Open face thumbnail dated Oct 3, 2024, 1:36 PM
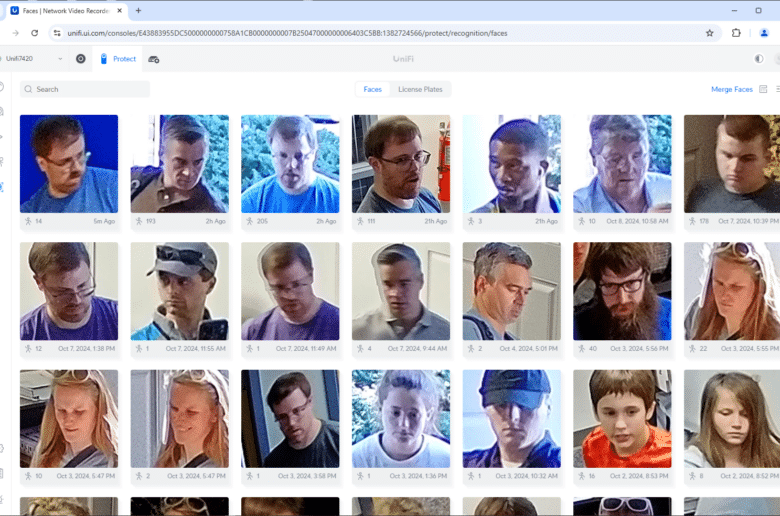 (401, 418)
